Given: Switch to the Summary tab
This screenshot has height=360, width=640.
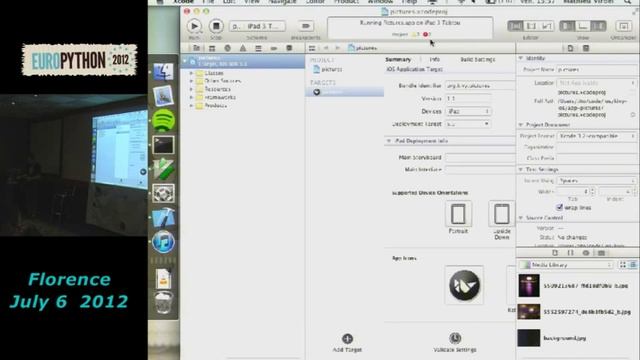Looking at the screenshot, I should pos(398,60).
